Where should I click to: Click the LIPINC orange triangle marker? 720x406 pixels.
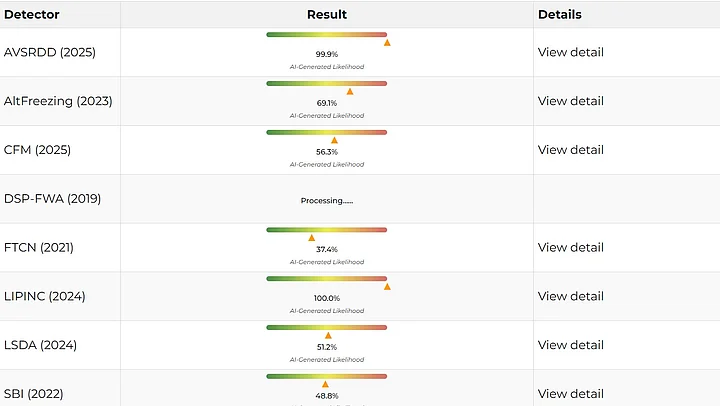[387, 287]
